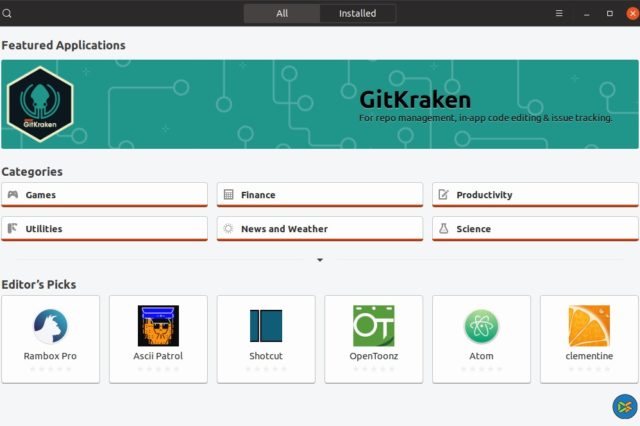Click the OpenToonz name label
This screenshot has width=640, height=426.
(x=374, y=356)
